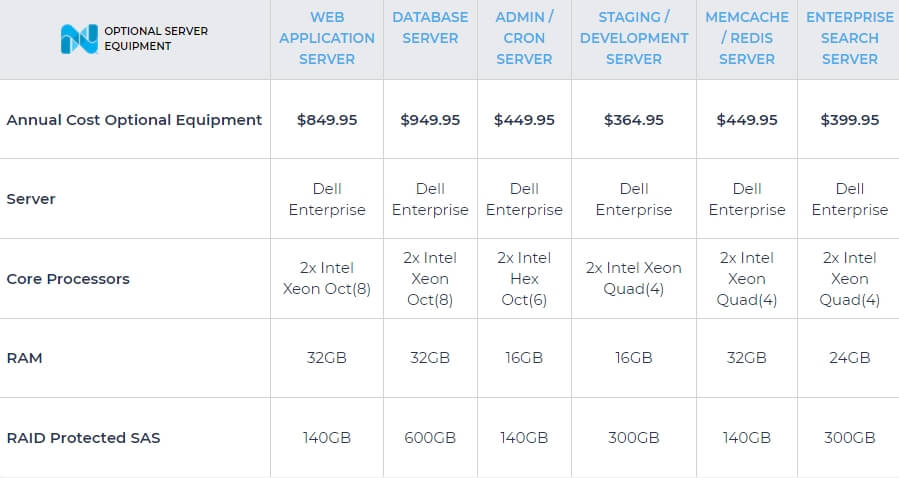Click the Server row label
Screen dimensions: 899x478
(31, 199)
